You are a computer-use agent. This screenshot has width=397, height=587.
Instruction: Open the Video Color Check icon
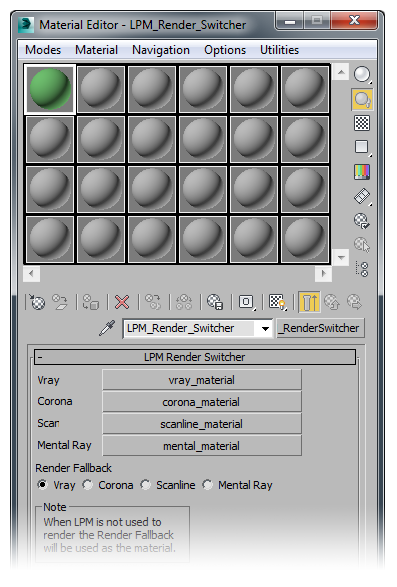[362, 172]
